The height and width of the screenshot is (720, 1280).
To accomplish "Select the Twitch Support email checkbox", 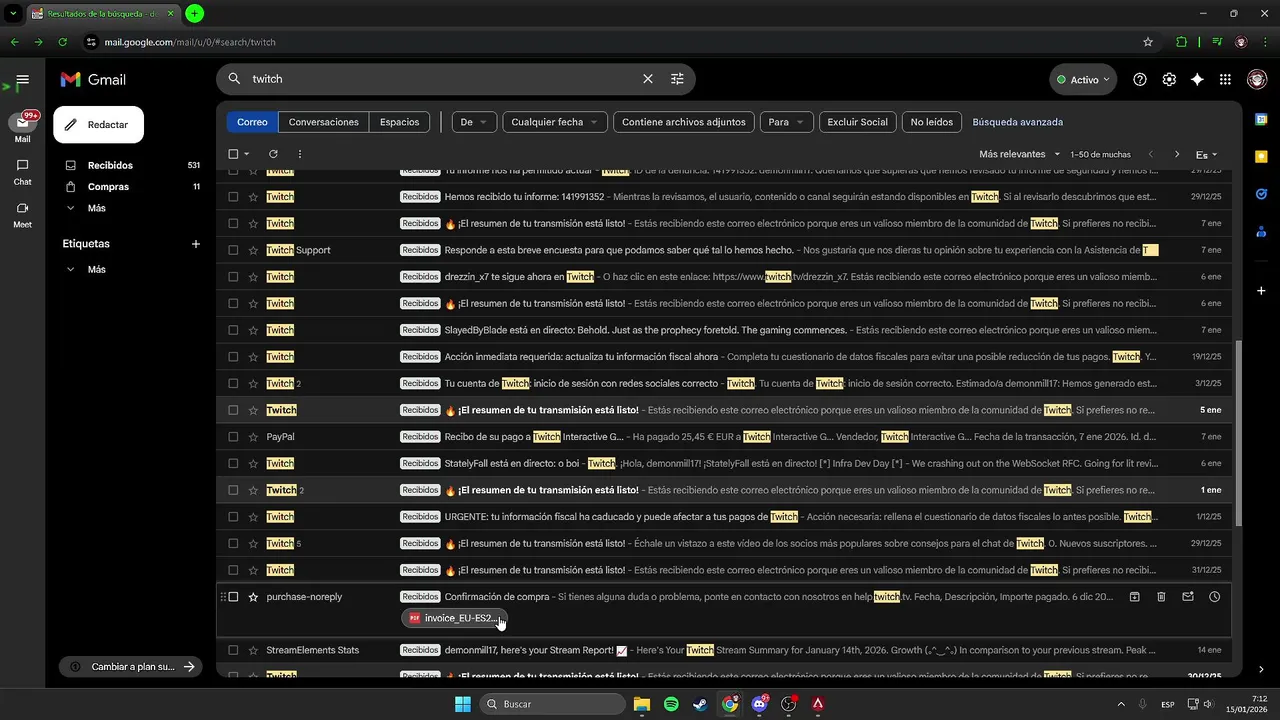I will pos(233,250).
